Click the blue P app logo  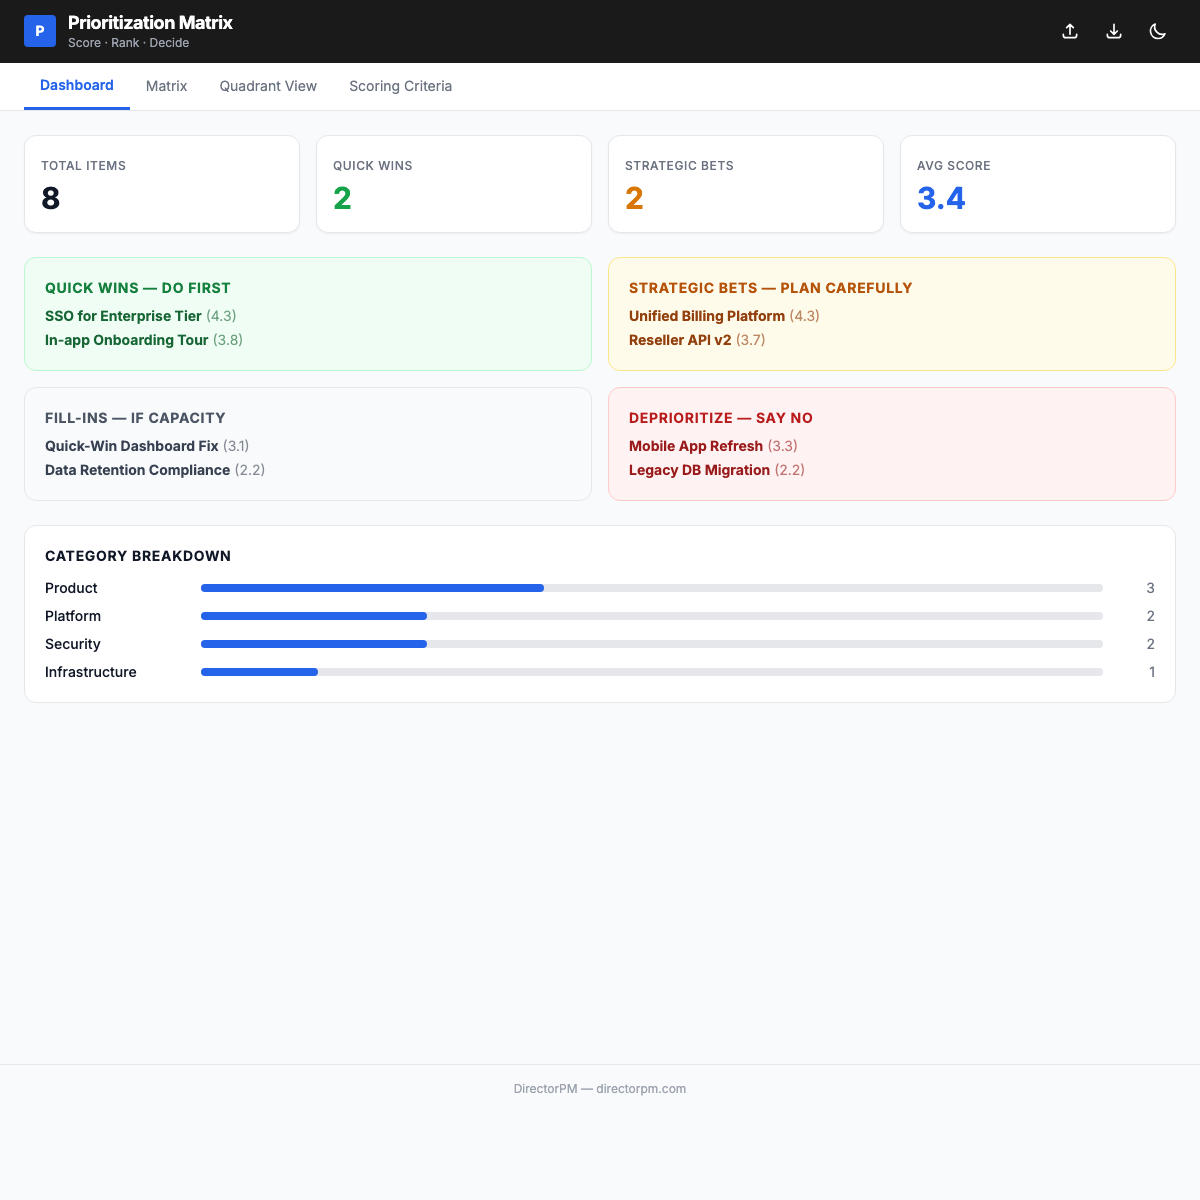pos(40,31)
